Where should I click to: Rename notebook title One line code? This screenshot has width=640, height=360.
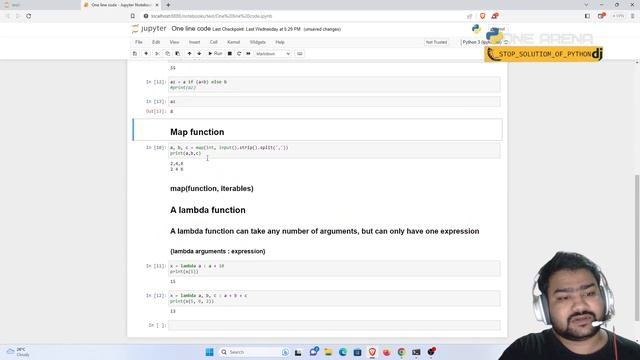[x=191, y=29]
